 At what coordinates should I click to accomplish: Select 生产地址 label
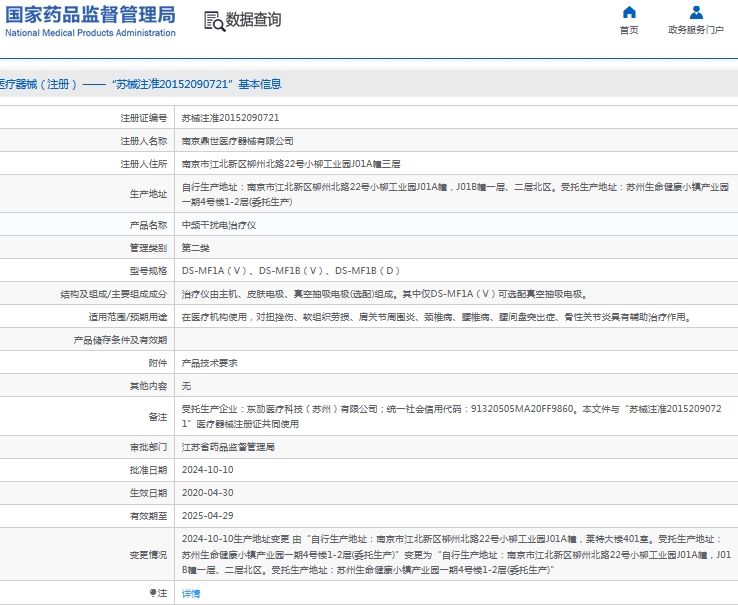148,194
